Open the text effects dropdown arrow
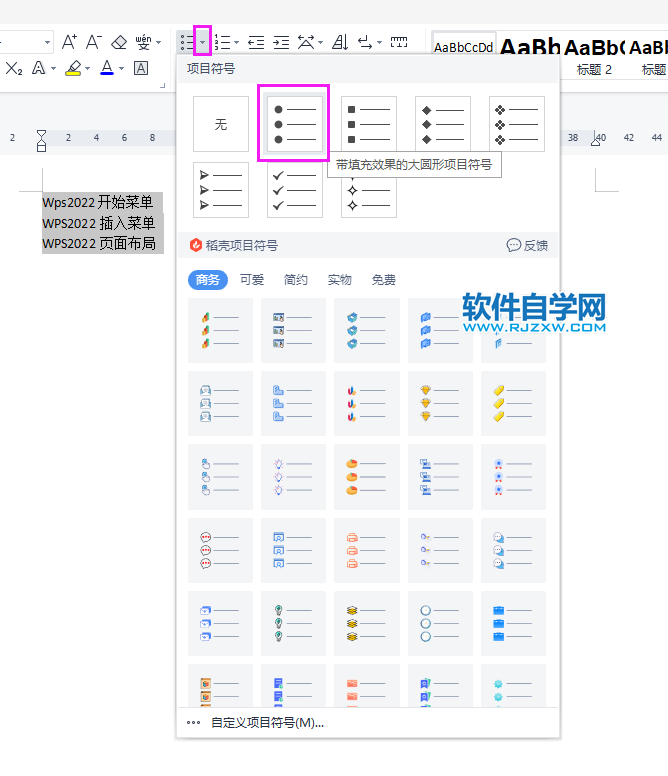Screen dimensions: 668x776 click(x=53, y=68)
